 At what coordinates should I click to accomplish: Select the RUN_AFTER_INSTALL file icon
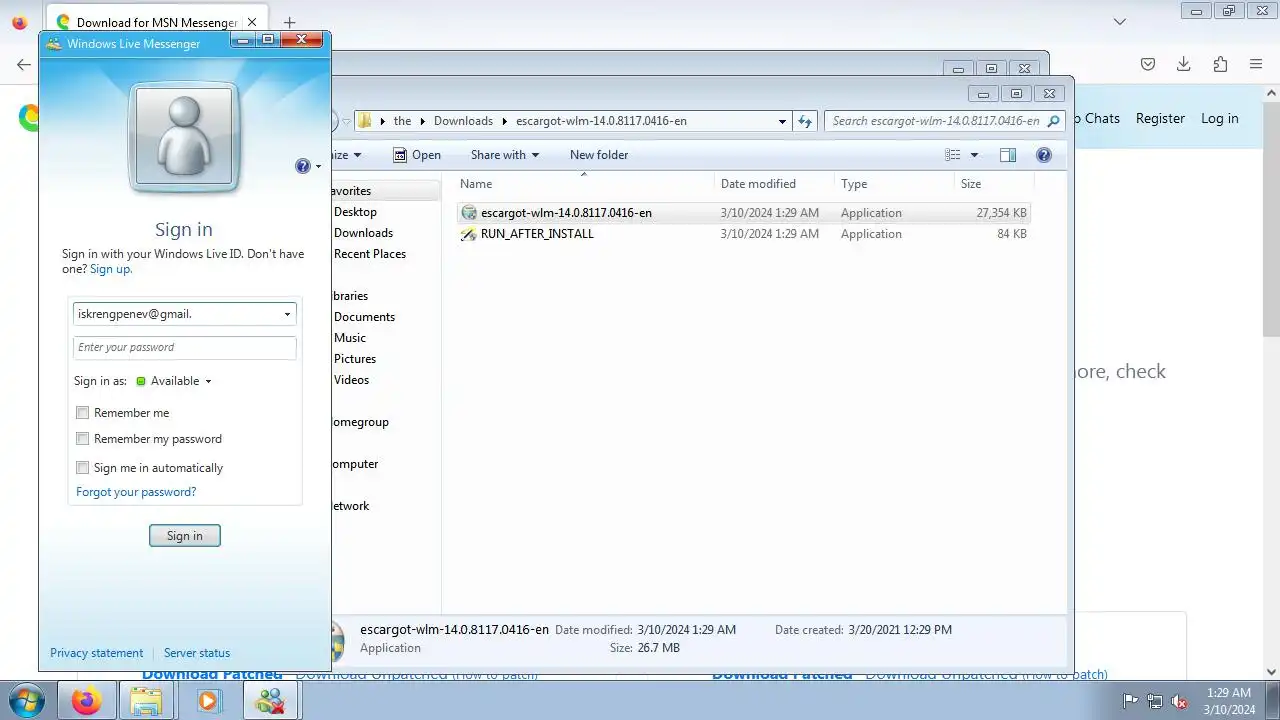pyautogui.click(x=468, y=234)
